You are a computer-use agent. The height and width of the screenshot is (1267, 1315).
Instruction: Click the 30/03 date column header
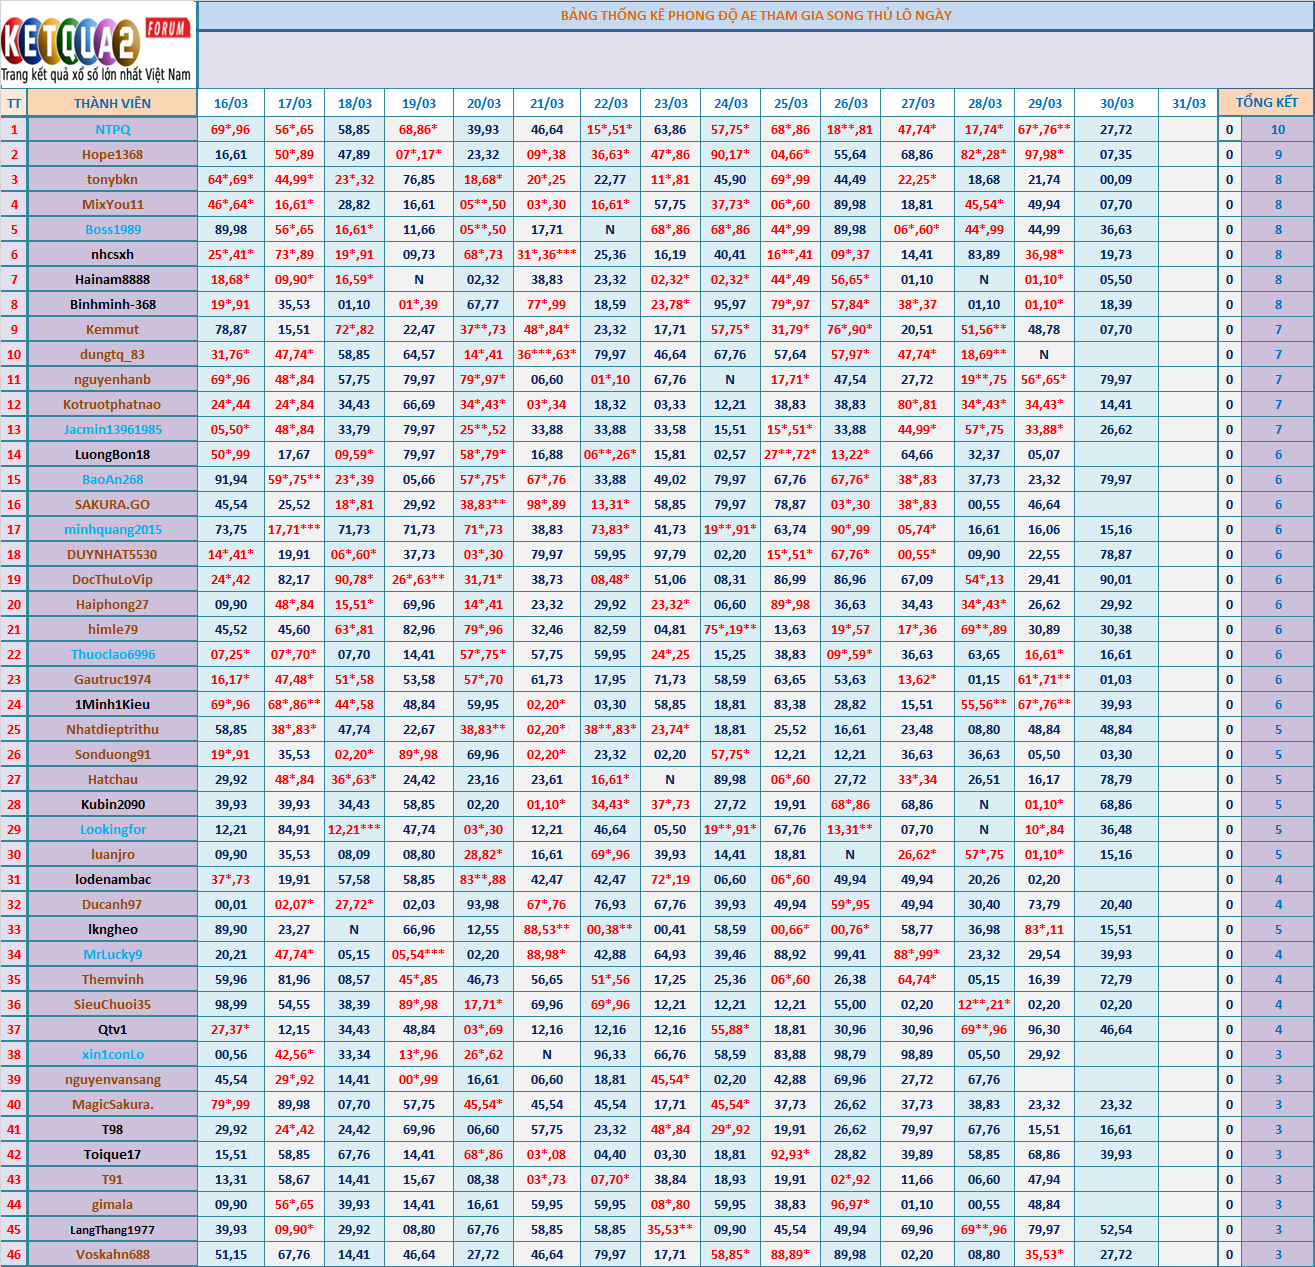click(x=1117, y=103)
